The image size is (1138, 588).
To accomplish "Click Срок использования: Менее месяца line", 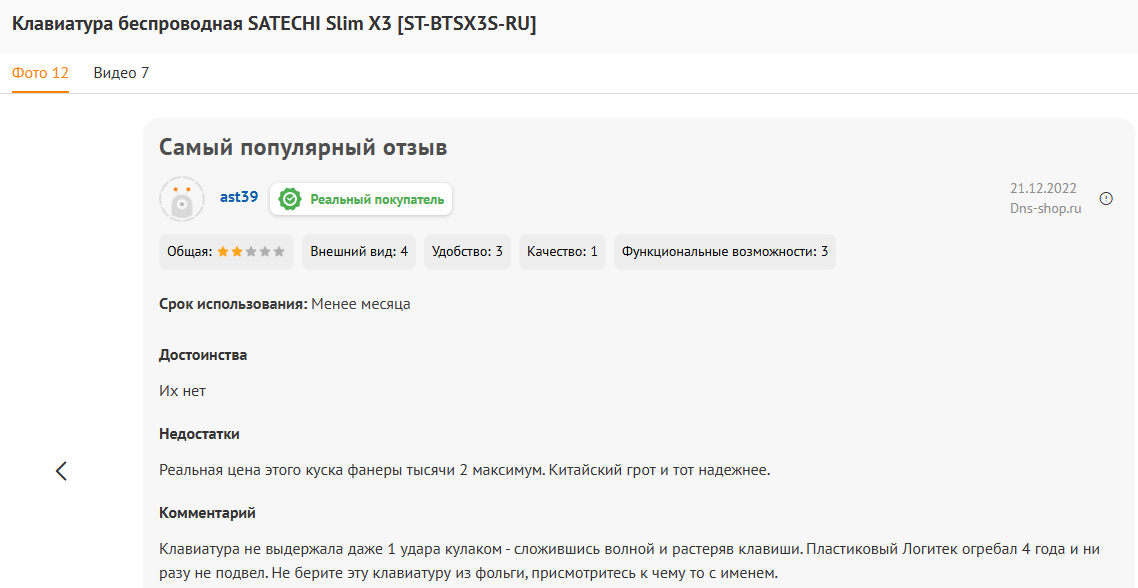I will point(284,304).
